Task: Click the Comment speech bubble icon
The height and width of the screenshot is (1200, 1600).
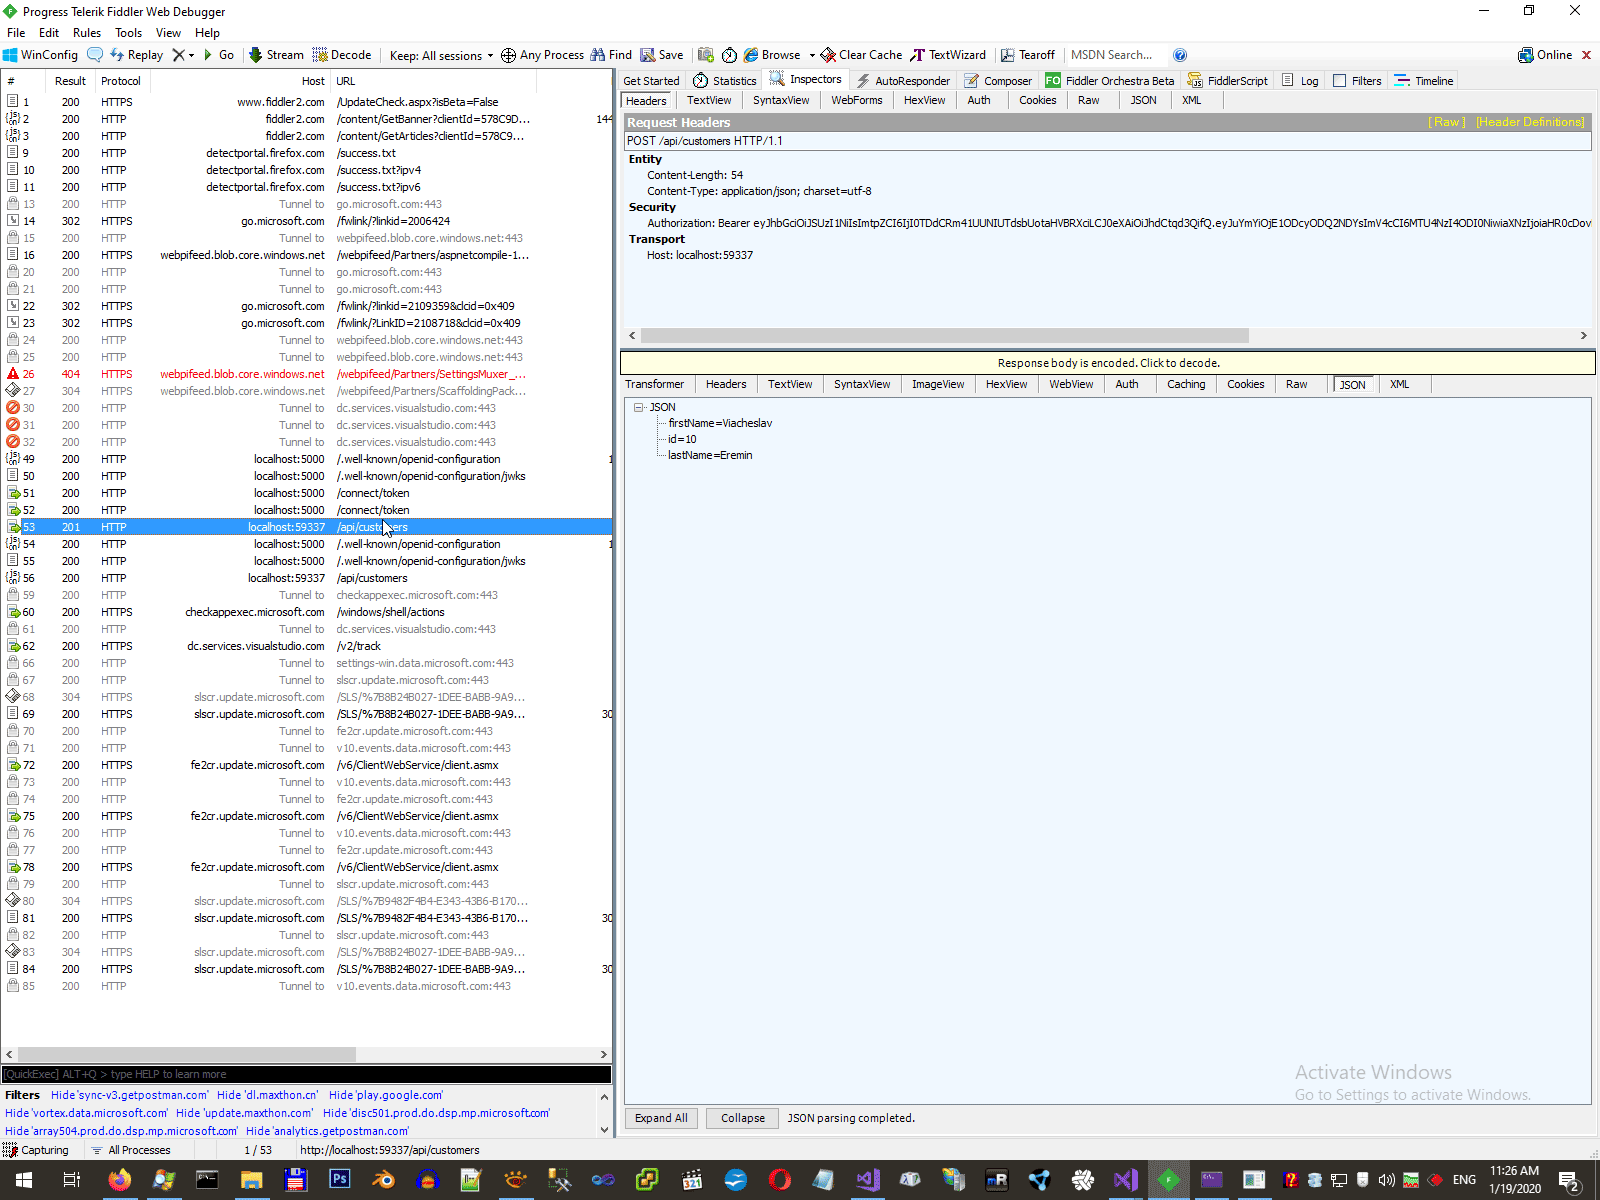Action: (x=95, y=55)
